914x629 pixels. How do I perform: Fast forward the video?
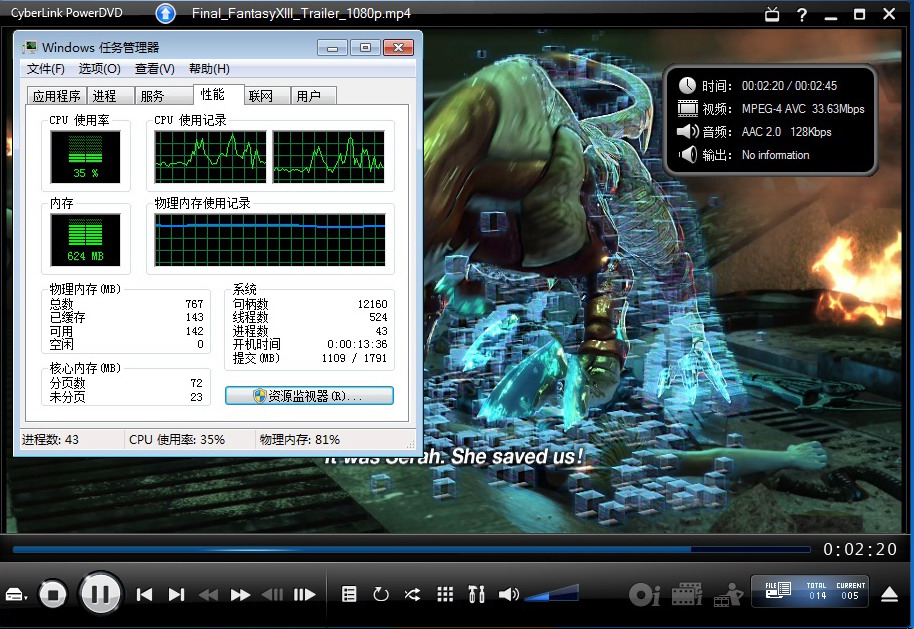pos(240,595)
